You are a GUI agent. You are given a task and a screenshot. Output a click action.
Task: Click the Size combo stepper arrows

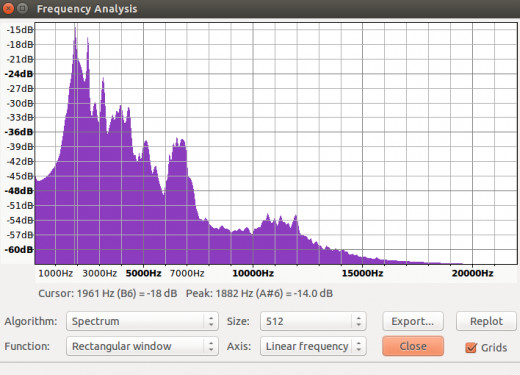tap(359, 321)
